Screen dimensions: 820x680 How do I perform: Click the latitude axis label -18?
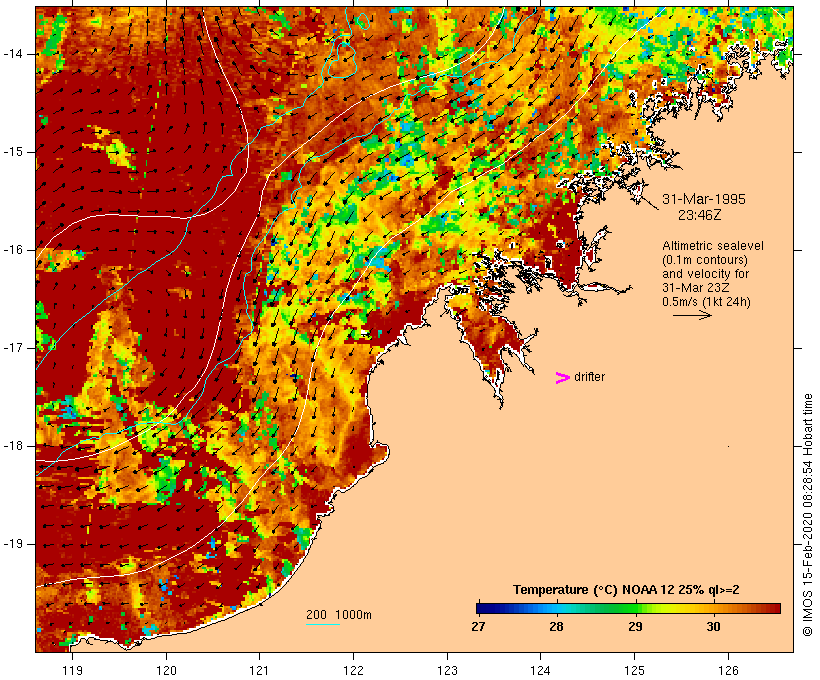click(x=13, y=446)
